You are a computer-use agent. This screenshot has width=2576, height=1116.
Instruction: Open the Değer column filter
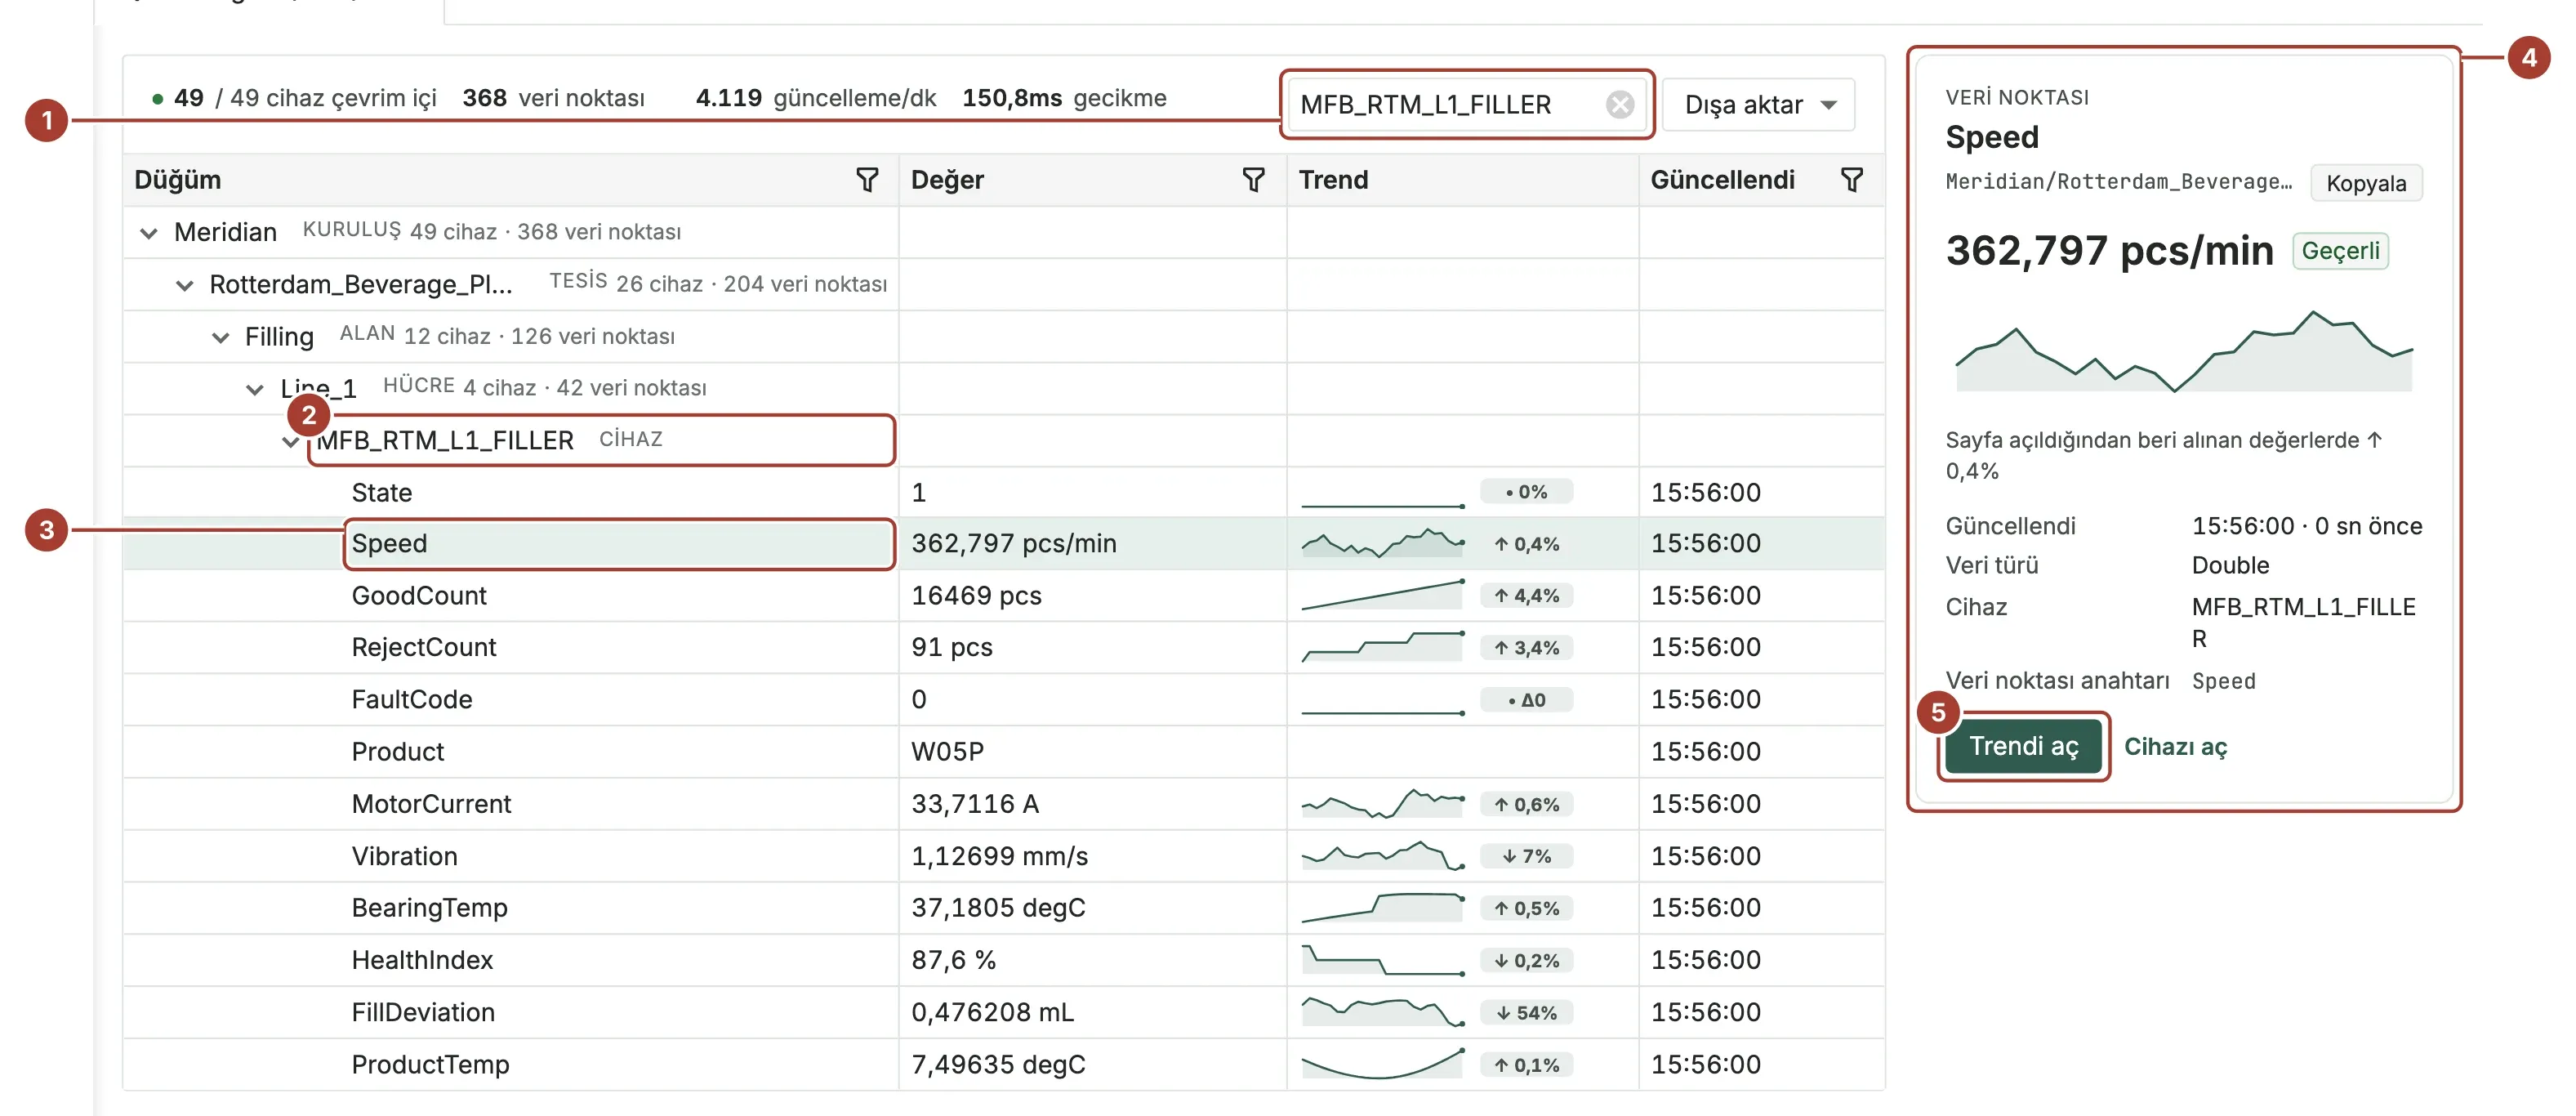point(1253,180)
